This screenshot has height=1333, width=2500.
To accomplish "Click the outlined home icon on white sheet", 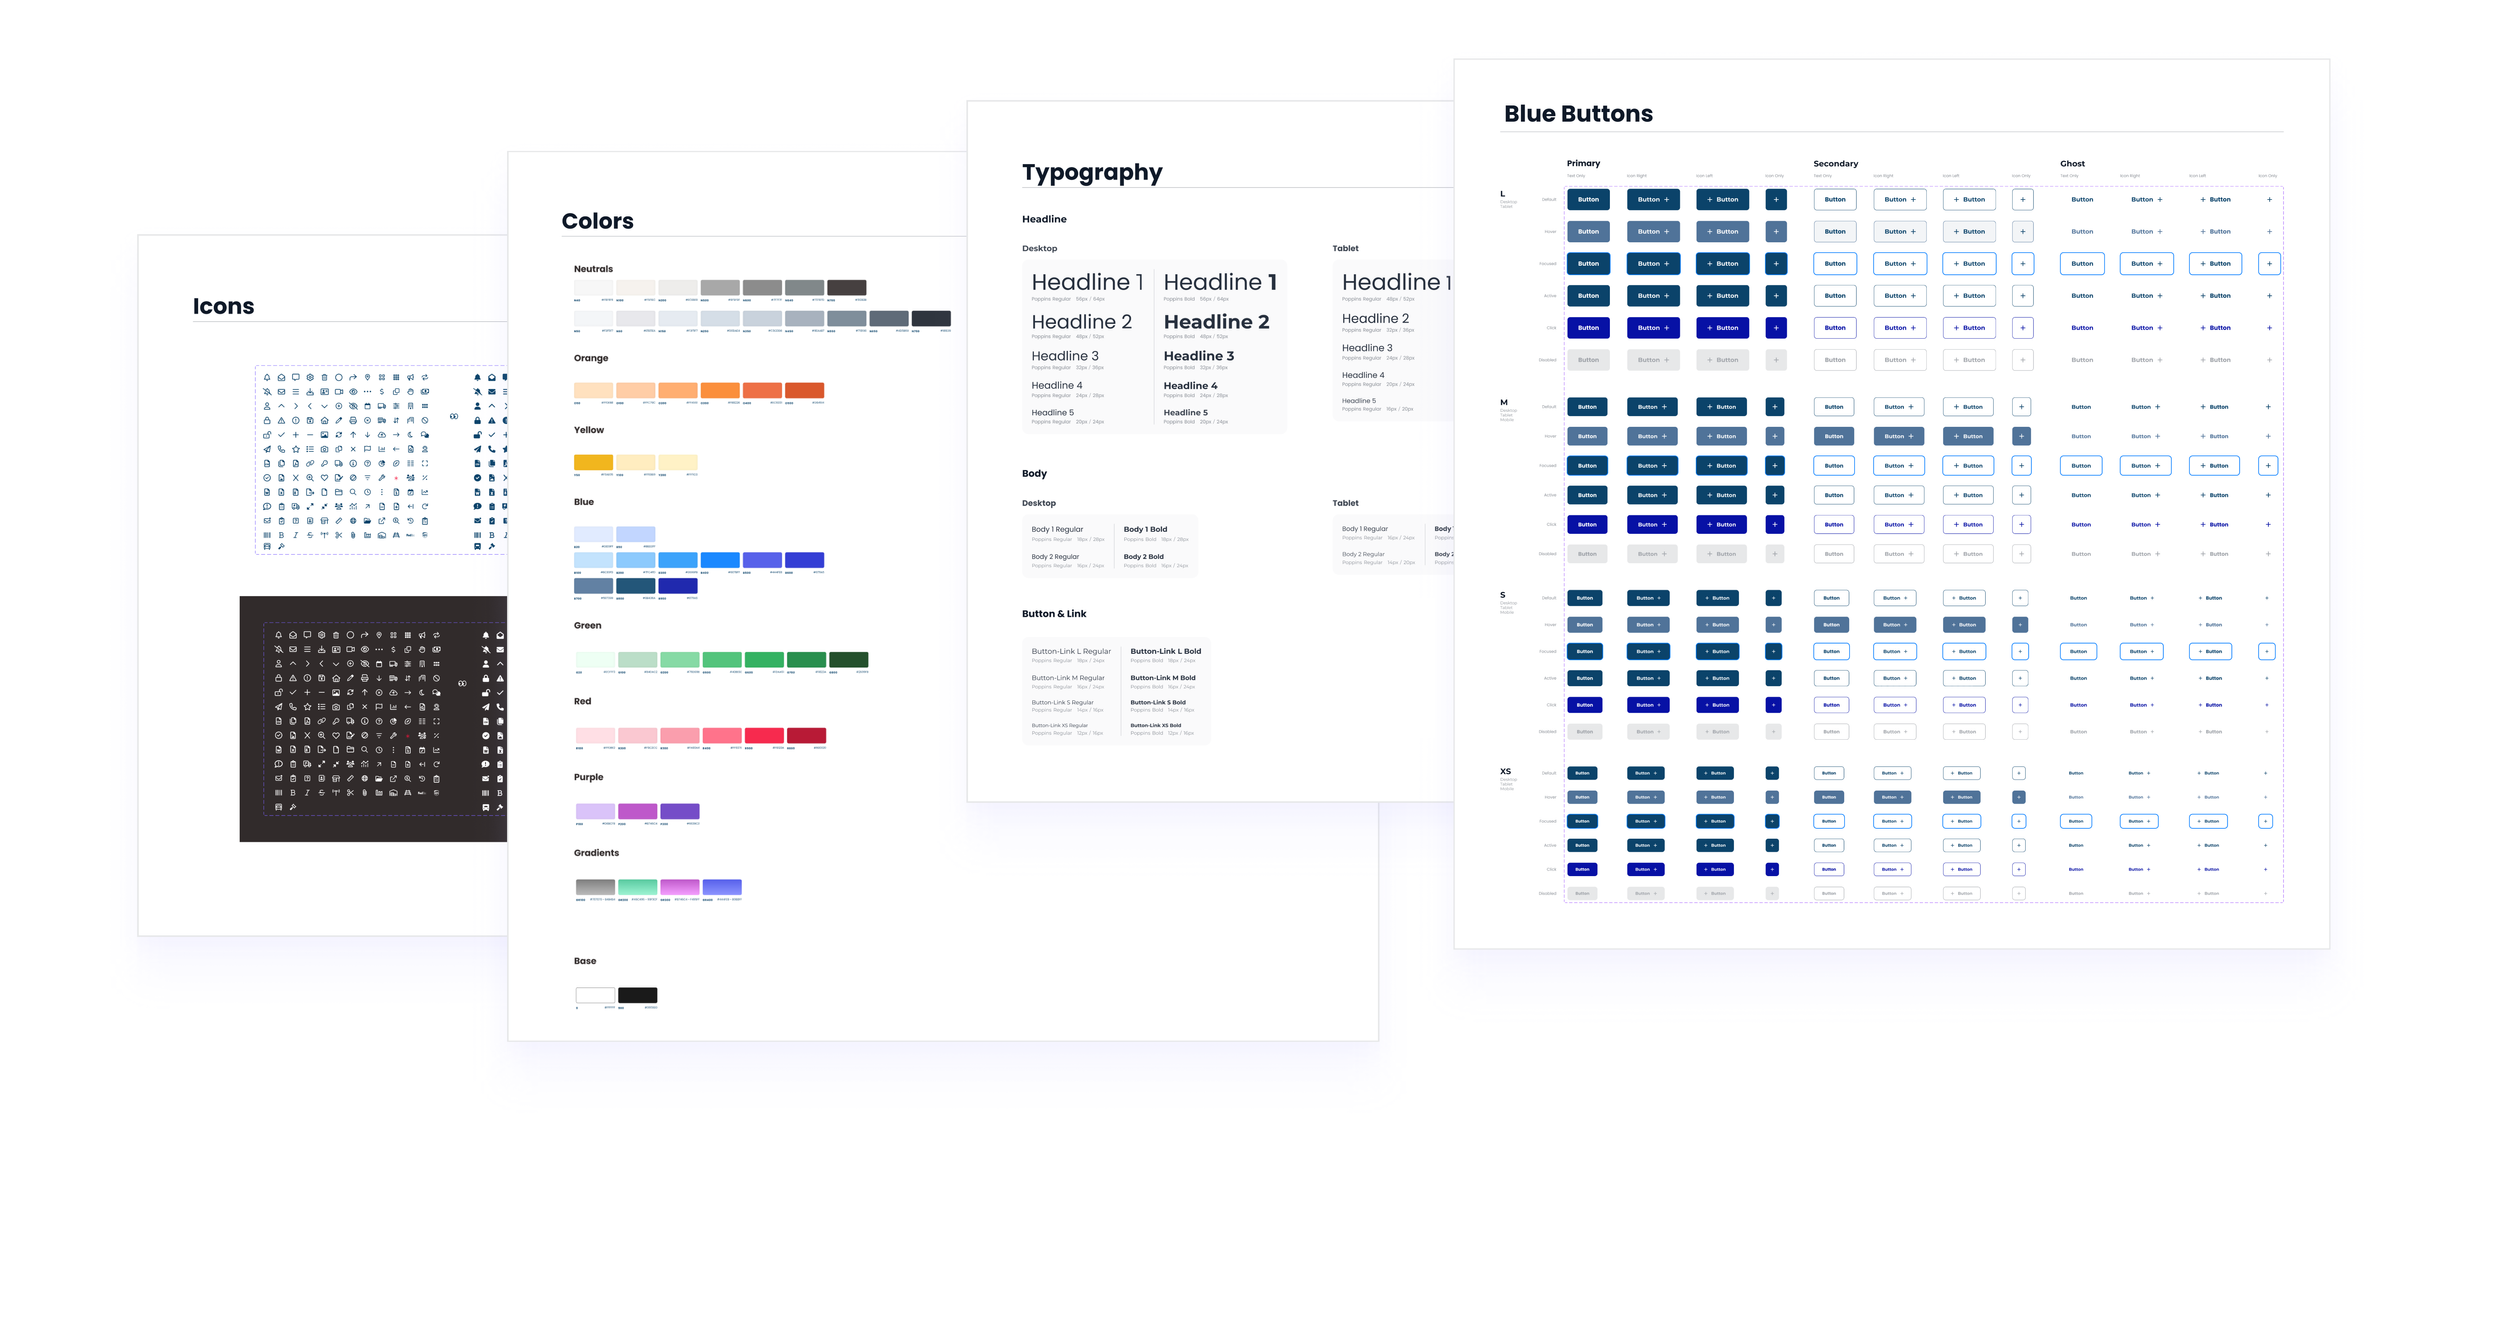I will (324, 420).
